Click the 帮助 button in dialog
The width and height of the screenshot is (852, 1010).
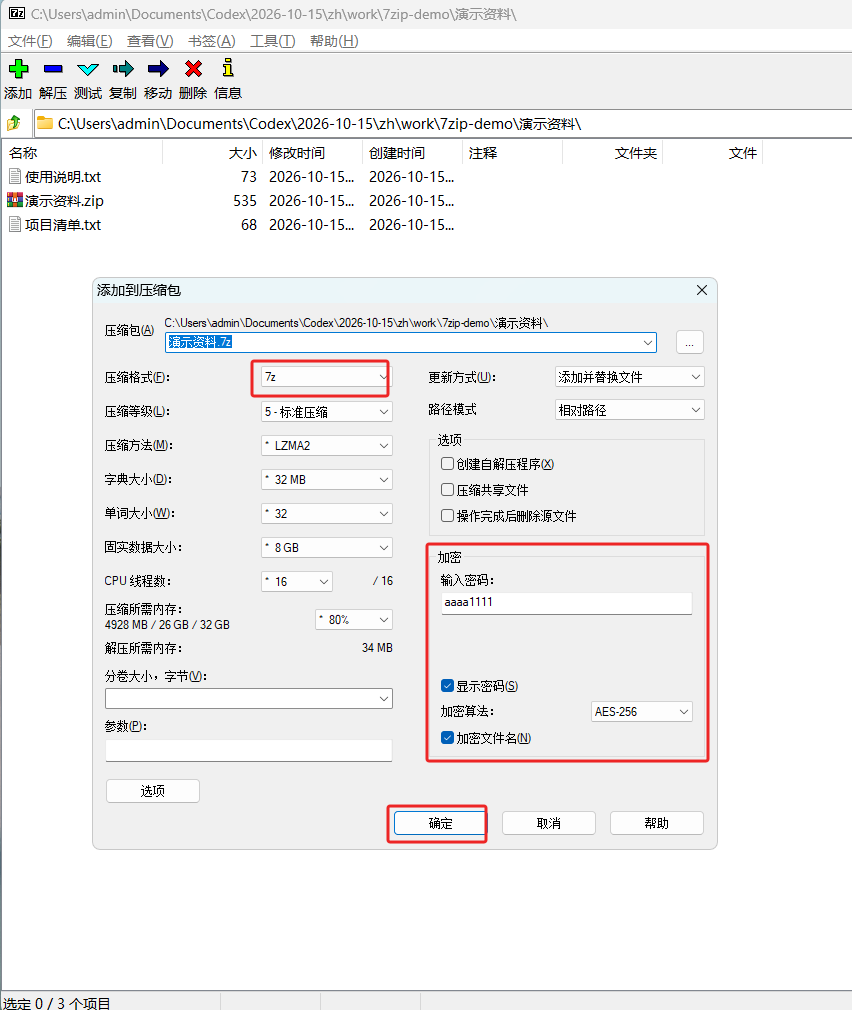pyautogui.click(x=656, y=823)
